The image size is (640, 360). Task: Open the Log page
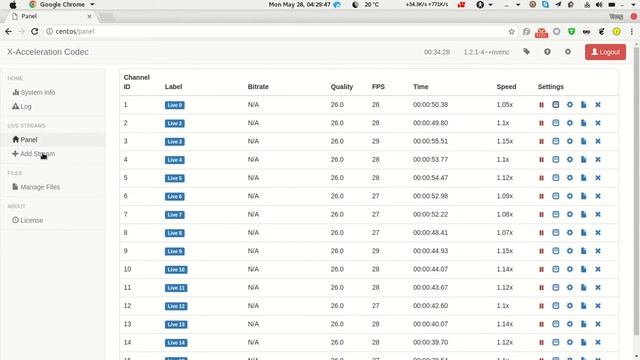(22, 107)
